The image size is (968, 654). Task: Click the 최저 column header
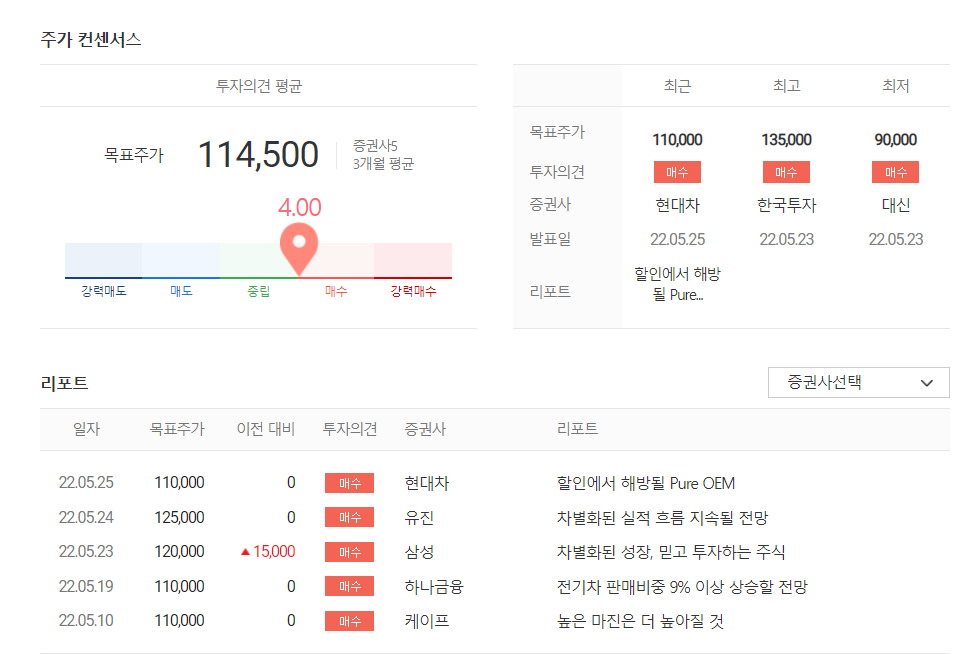click(896, 85)
